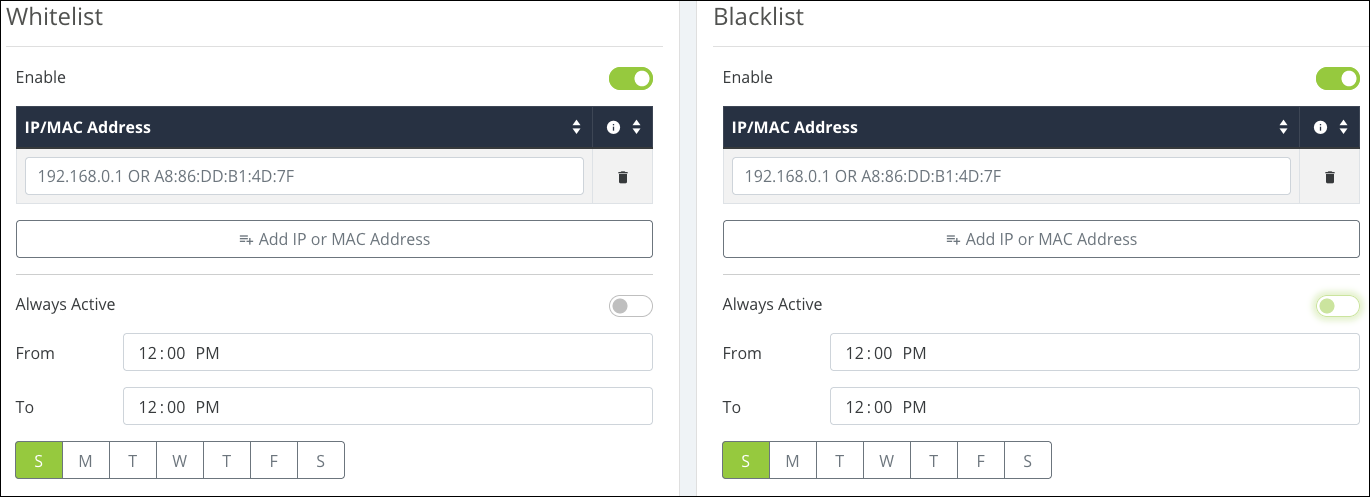The width and height of the screenshot is (1370, 497).
Task: Disable the Blacklist Enable toggle
Action: [1338, 78]
